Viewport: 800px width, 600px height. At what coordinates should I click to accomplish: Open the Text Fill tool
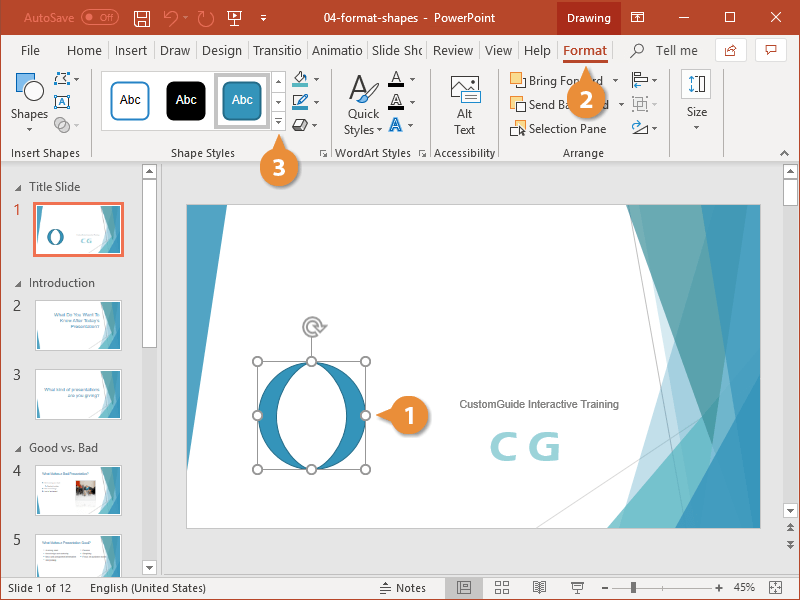click(395, 78)
